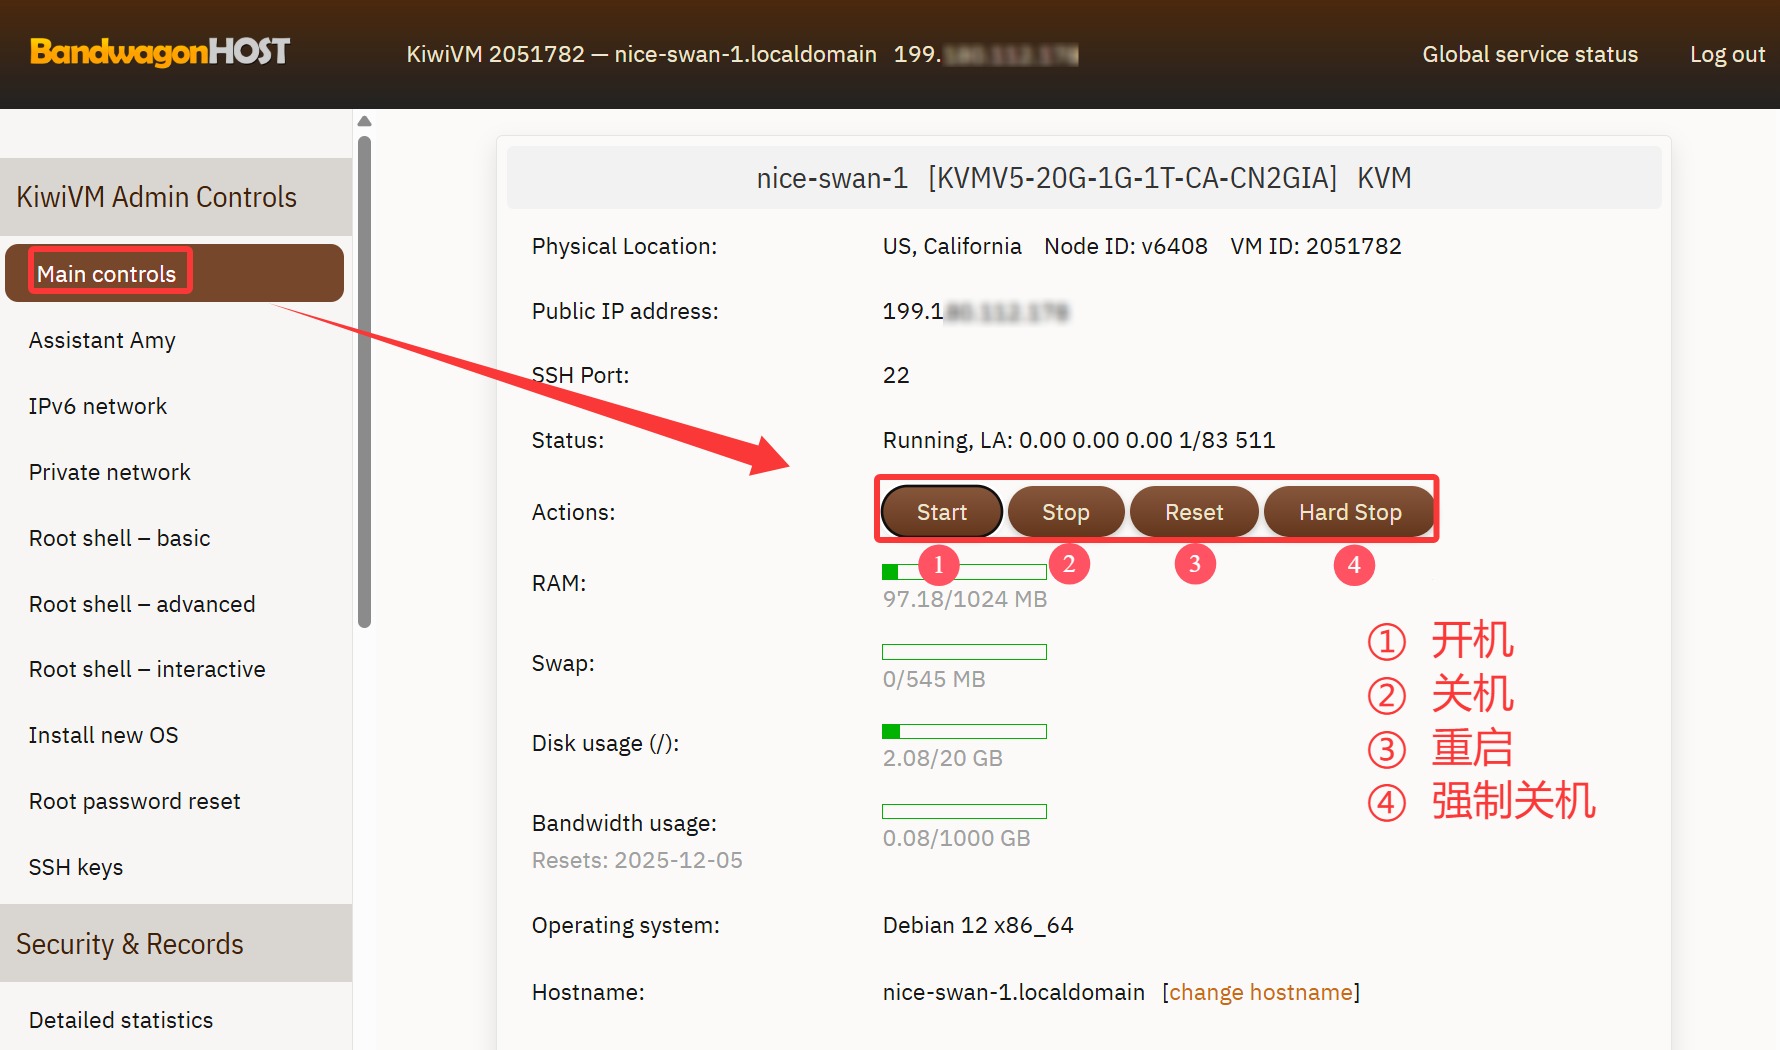Click the Log out link
The height and width of the screenshot is (1050, 1780).
click(1726, 54)
